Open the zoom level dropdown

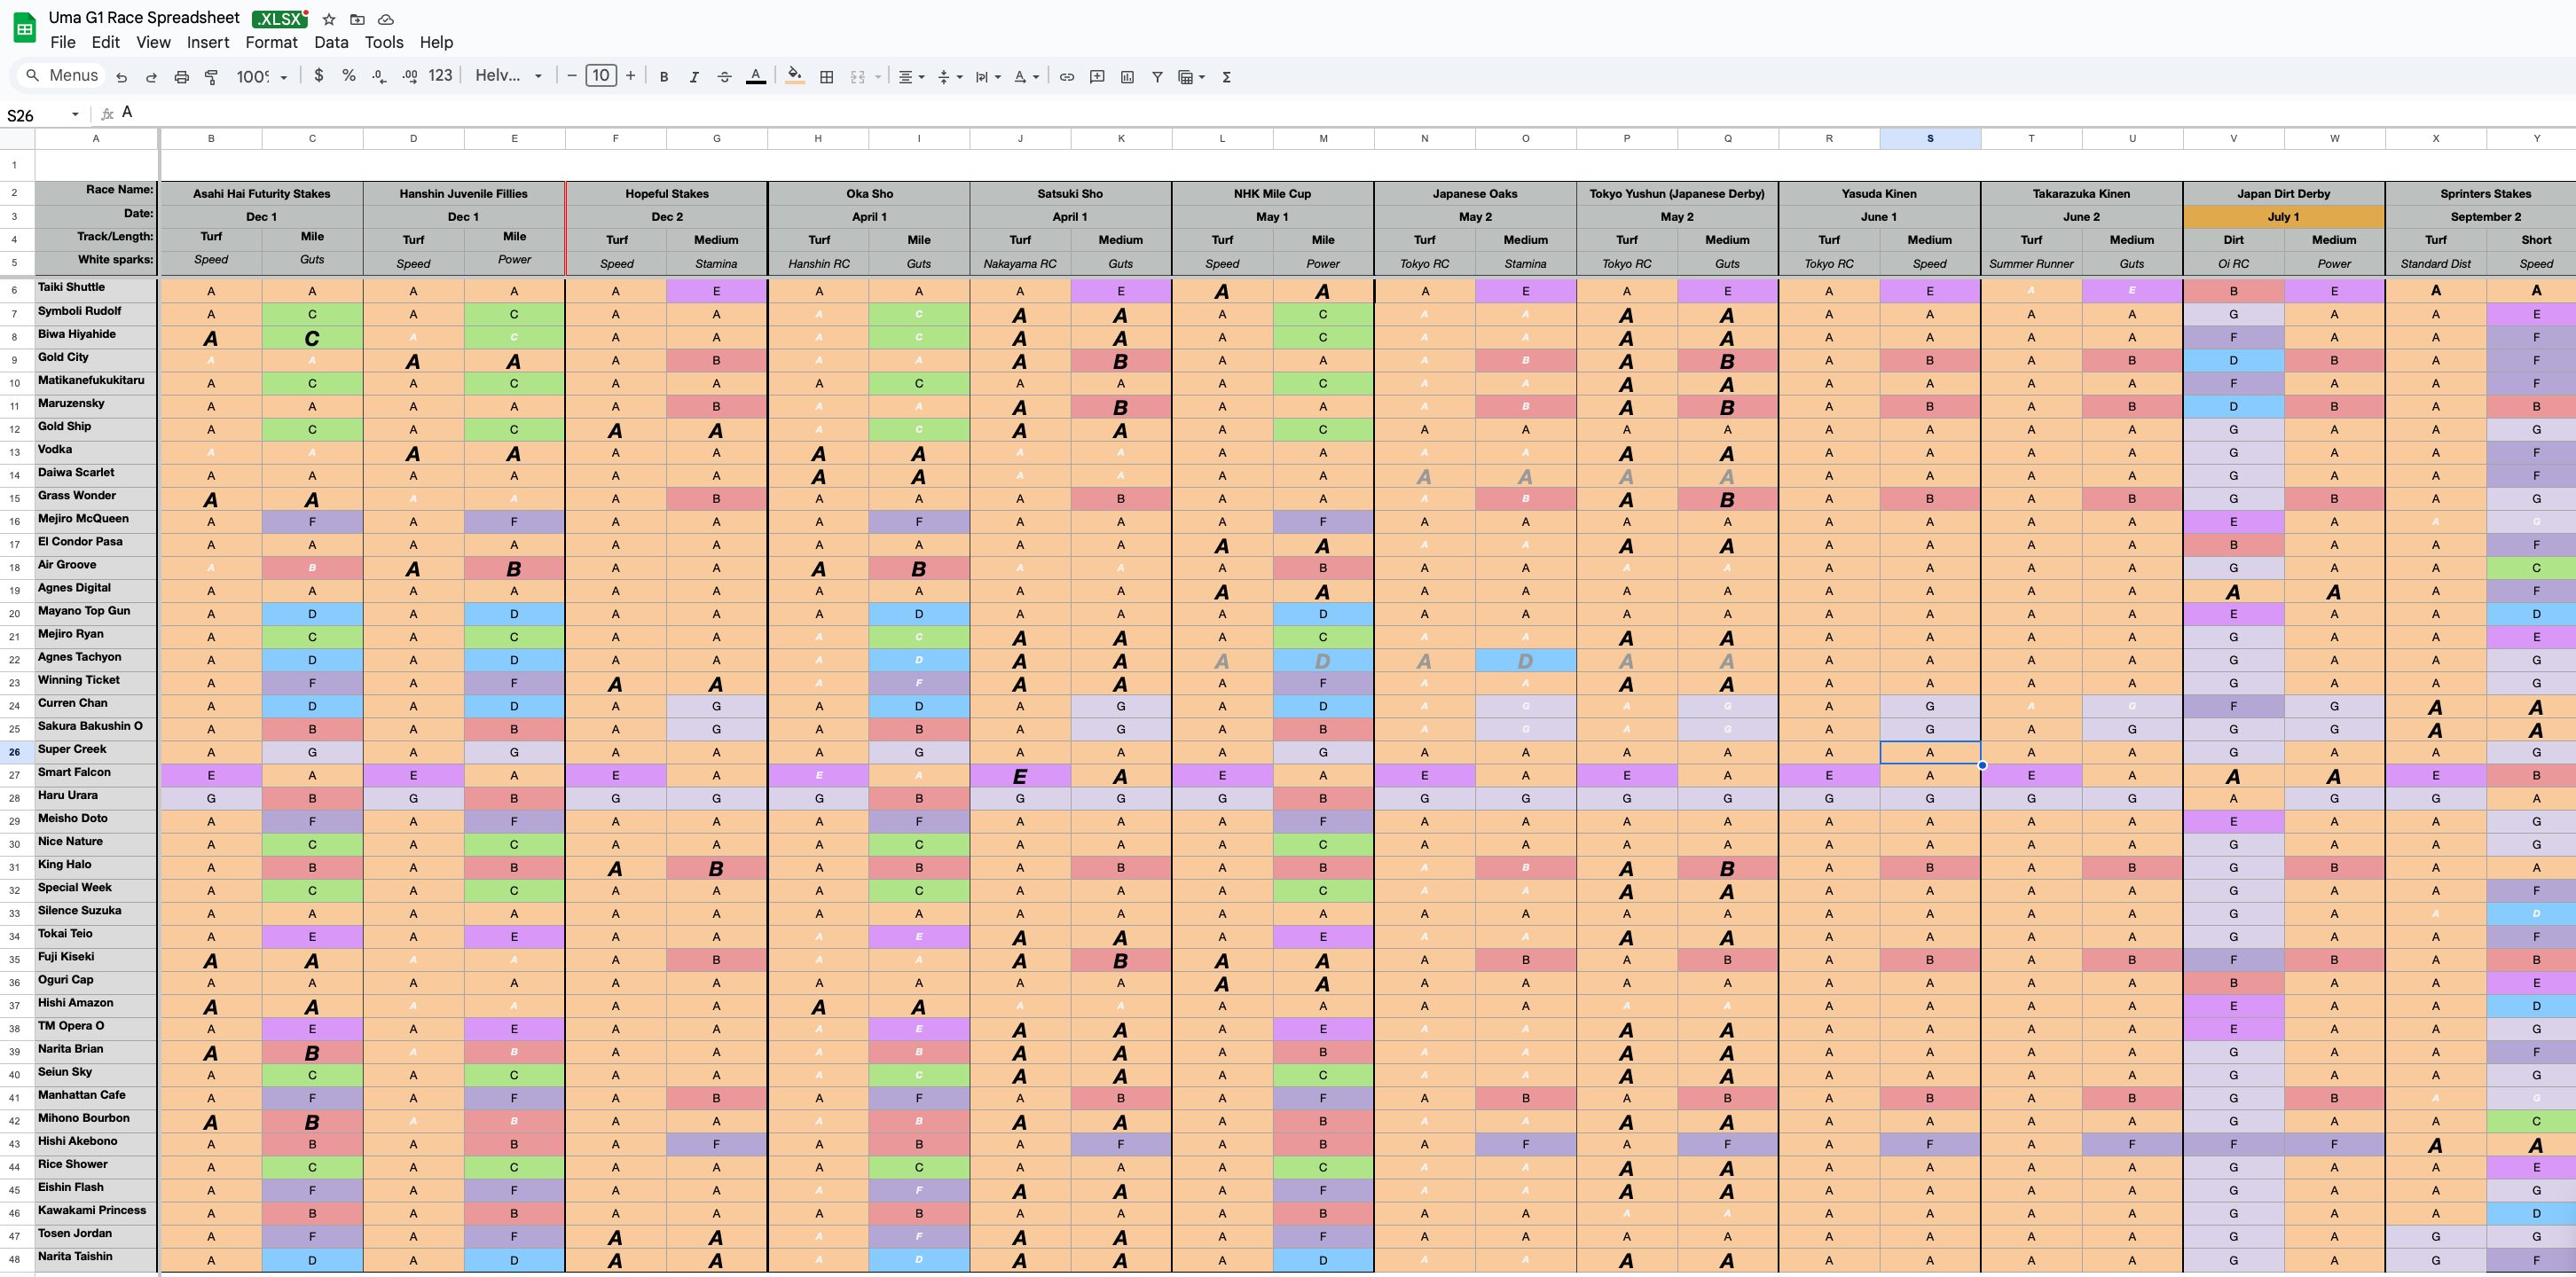coord(262,77)
